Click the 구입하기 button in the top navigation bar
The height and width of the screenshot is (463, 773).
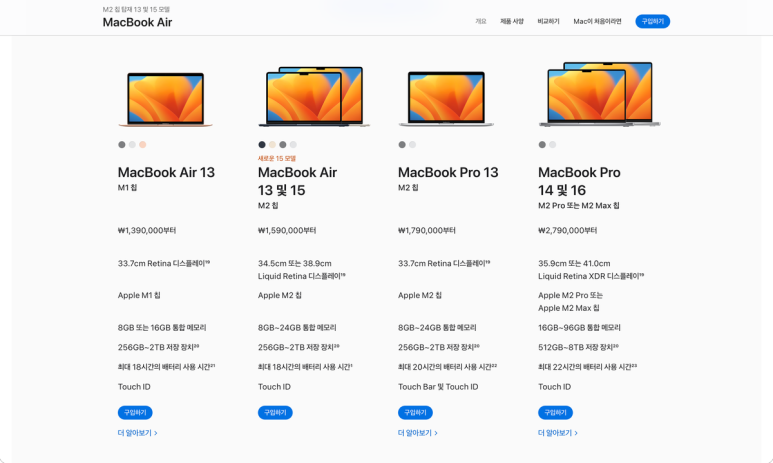652,21
